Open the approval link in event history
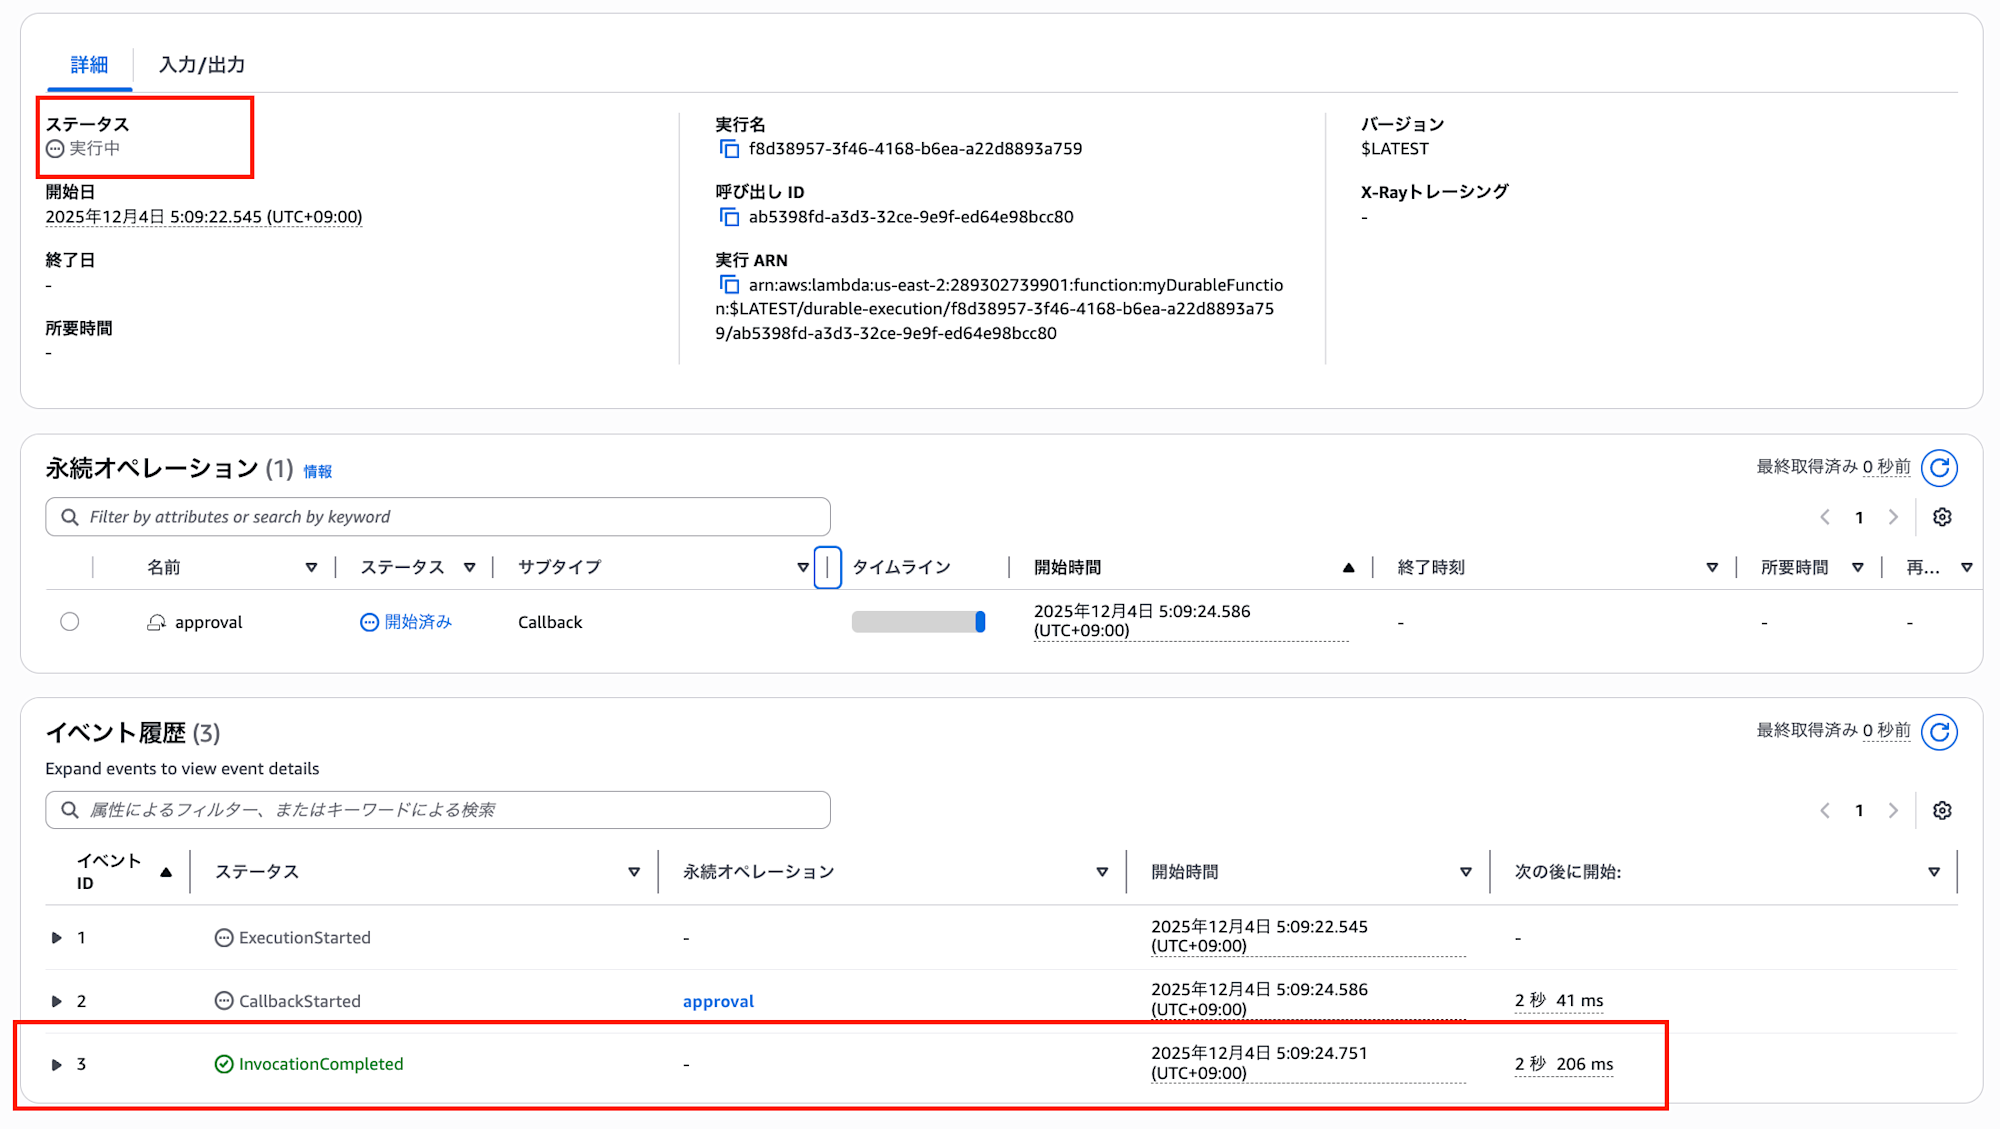The image size is (2000, 1129). pyautogui.click(x=718, y=1001)
